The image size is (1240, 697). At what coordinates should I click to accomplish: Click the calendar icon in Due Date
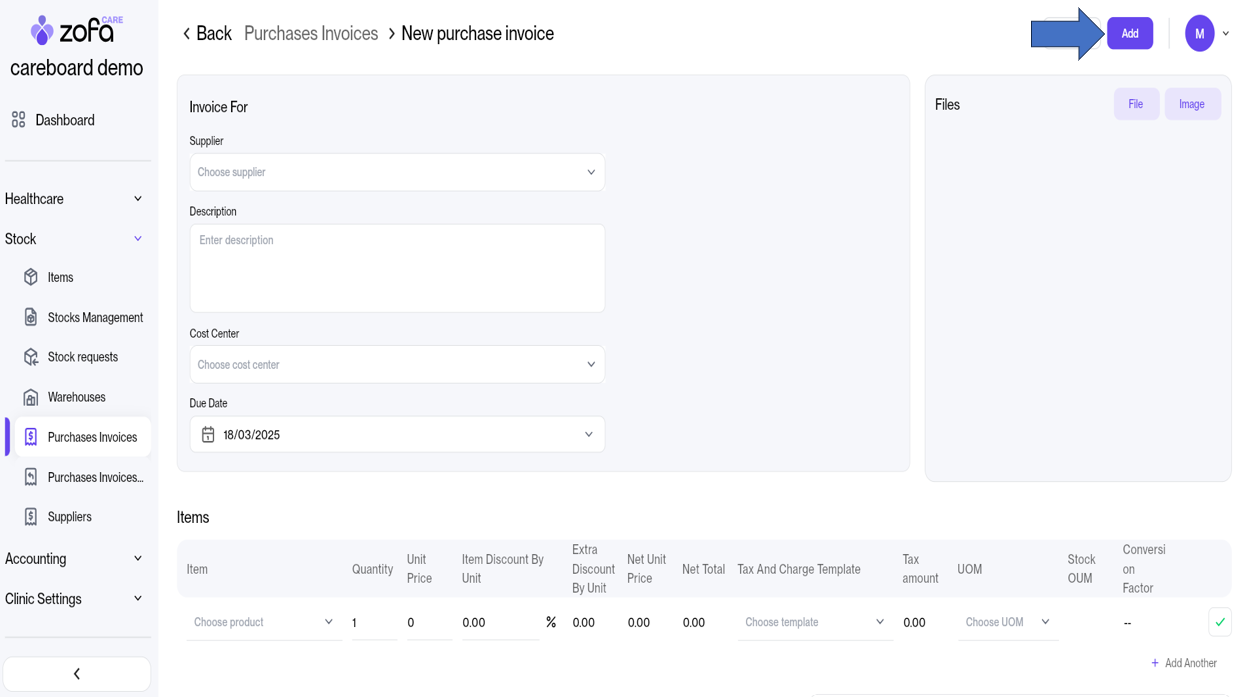pyautogui.click(x=208, y=435)
